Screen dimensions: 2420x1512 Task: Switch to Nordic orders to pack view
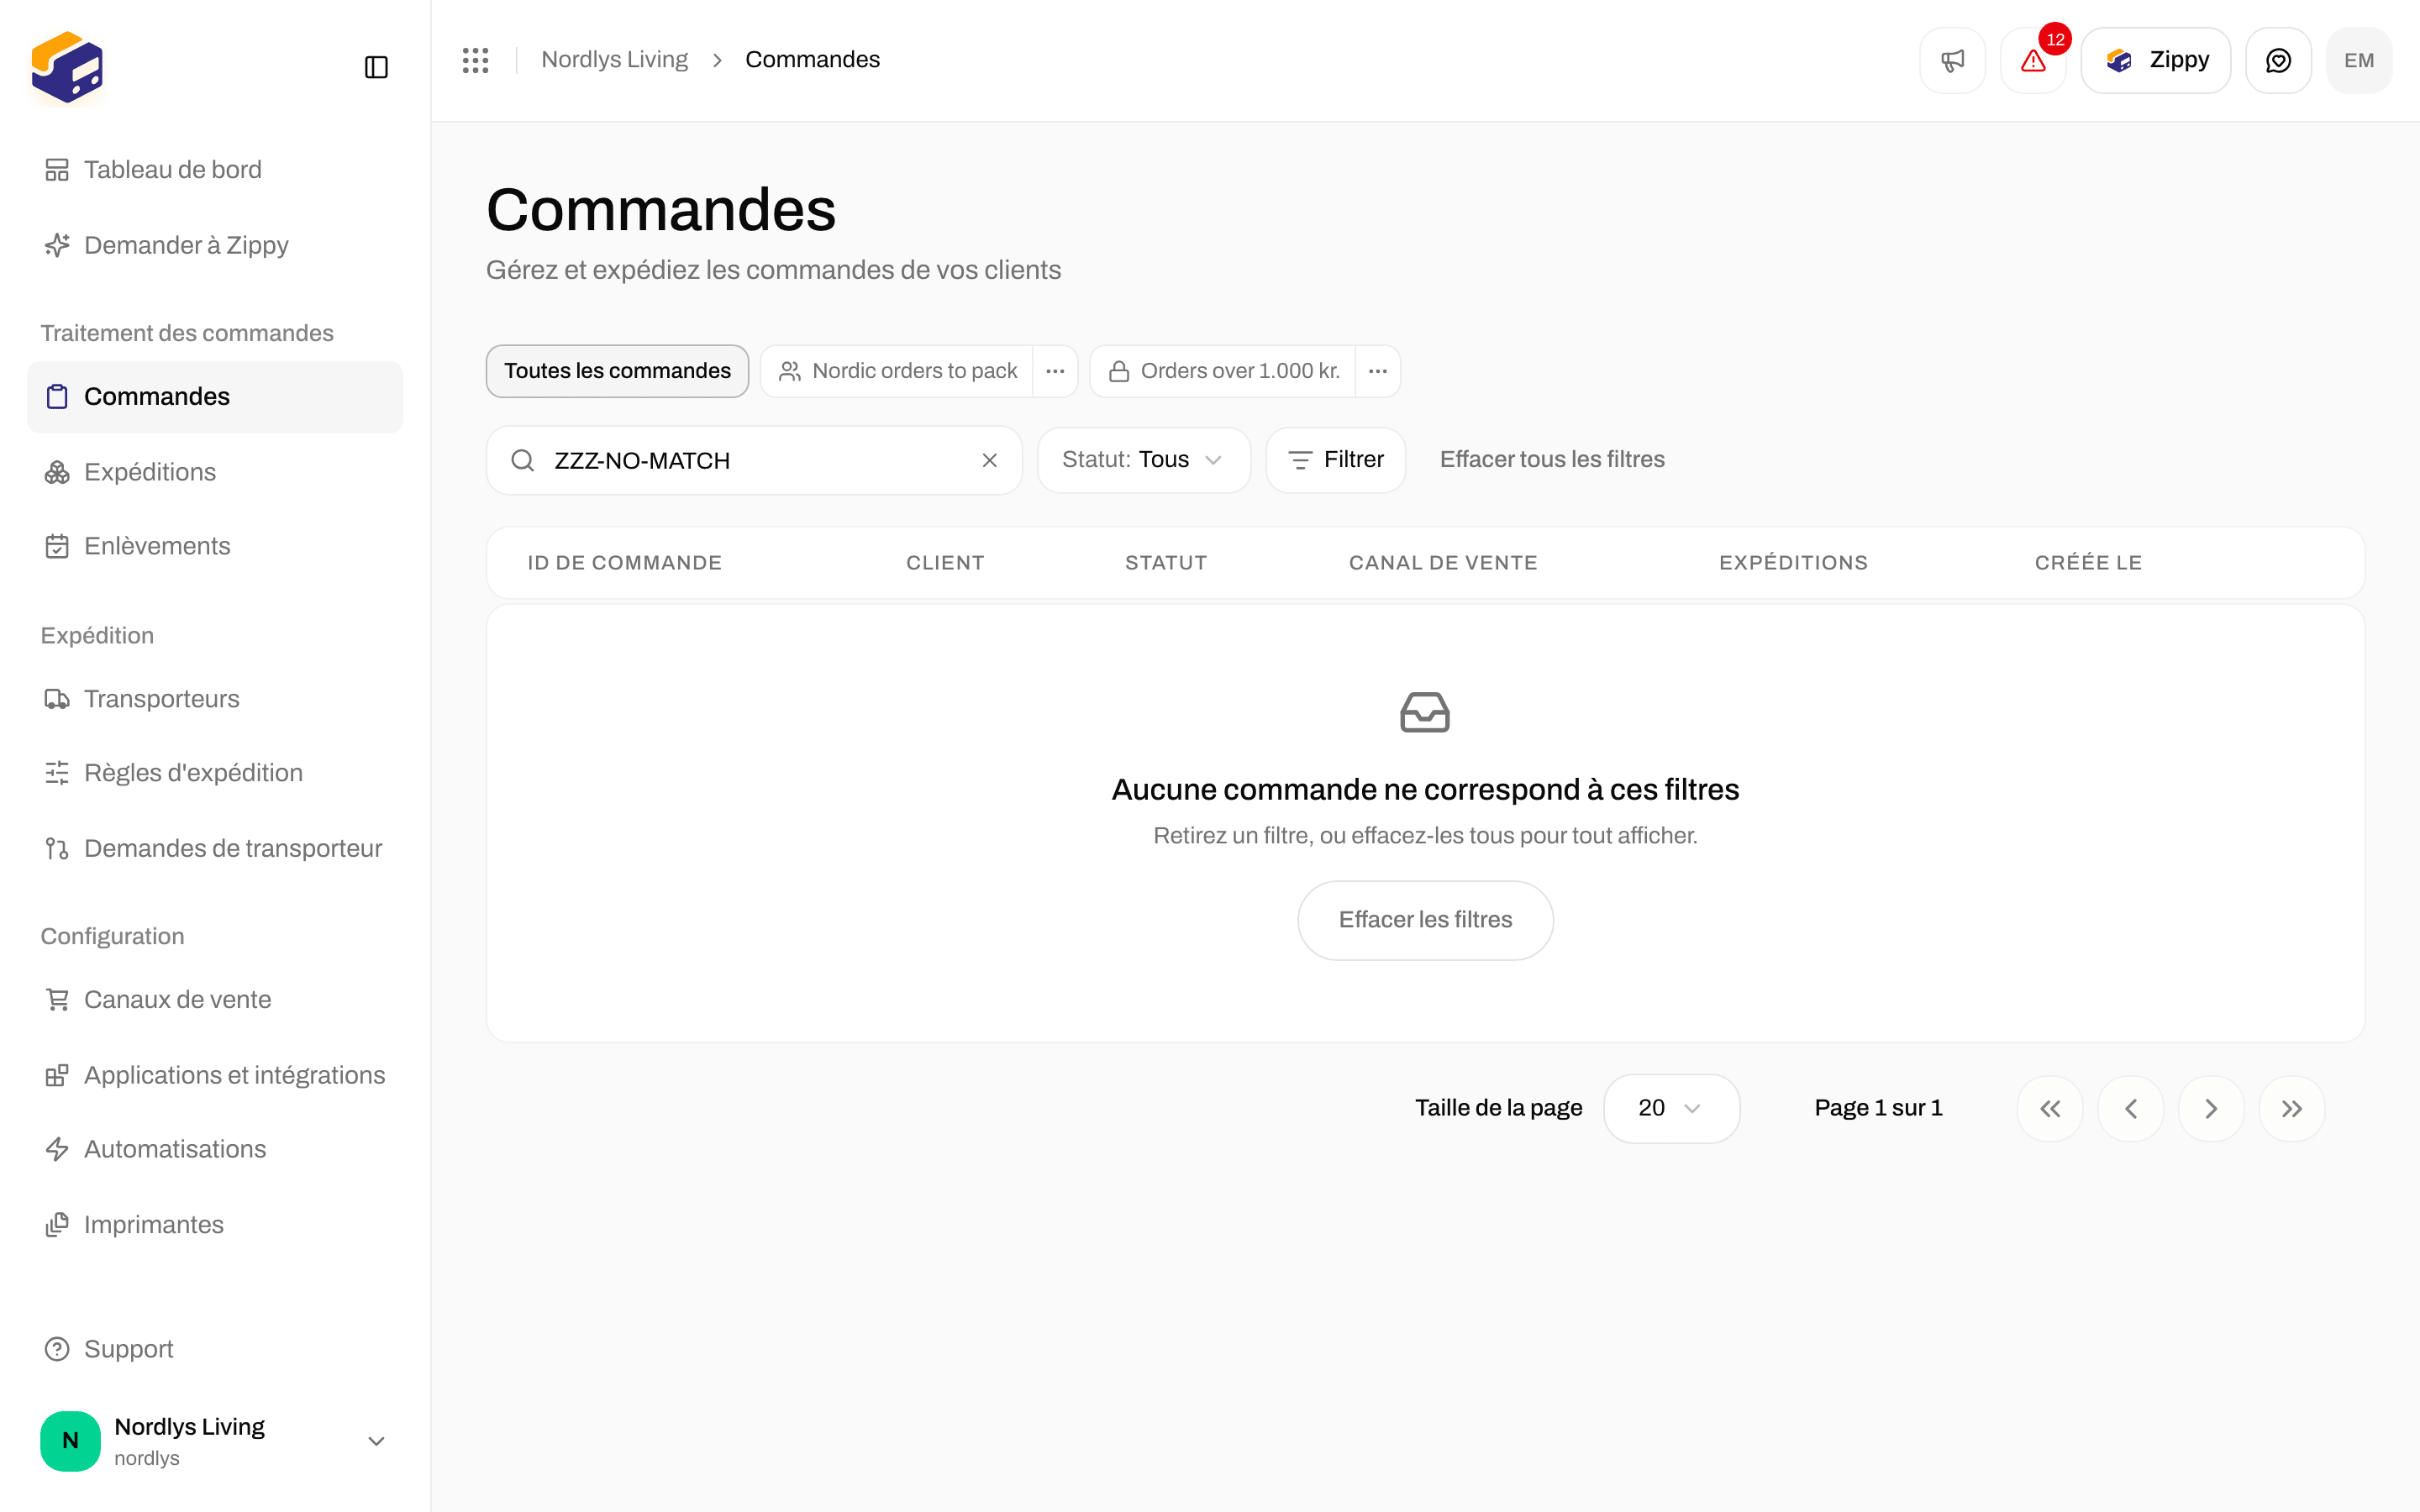(x=897, y=371)
